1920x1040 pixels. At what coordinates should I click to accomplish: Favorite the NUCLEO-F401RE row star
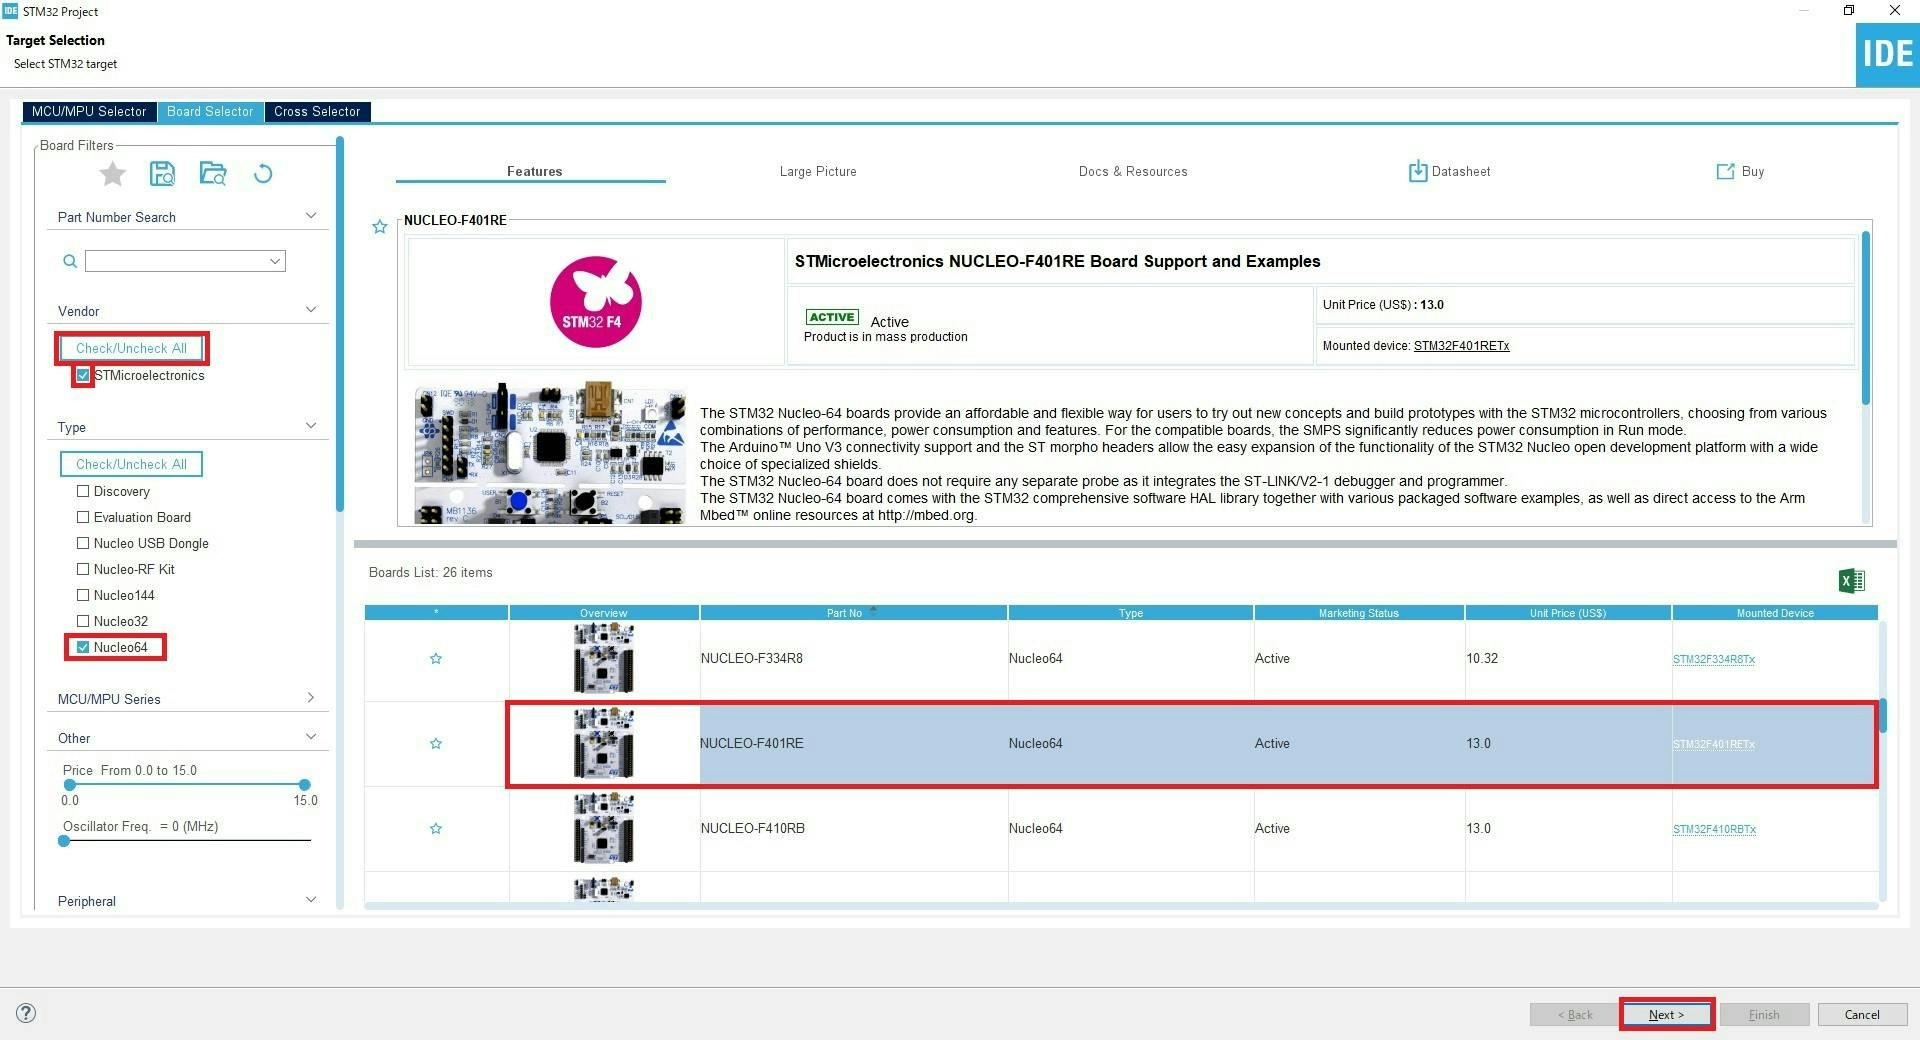coord(436,743)
